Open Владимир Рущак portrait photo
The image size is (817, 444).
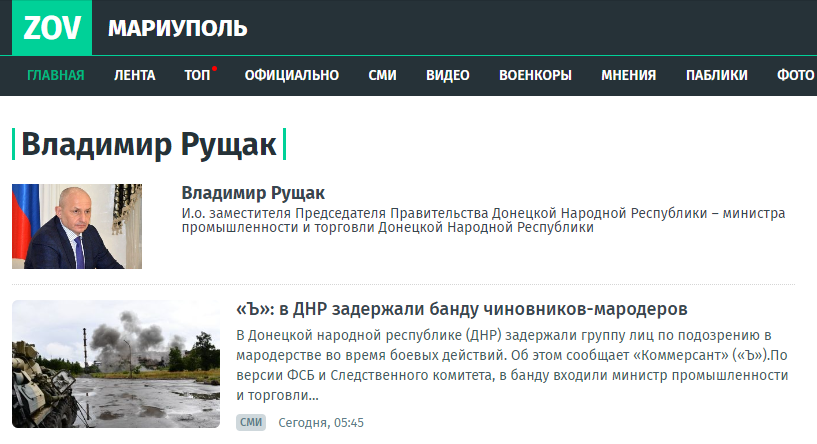pyautogui.click(x=77, y=226)
